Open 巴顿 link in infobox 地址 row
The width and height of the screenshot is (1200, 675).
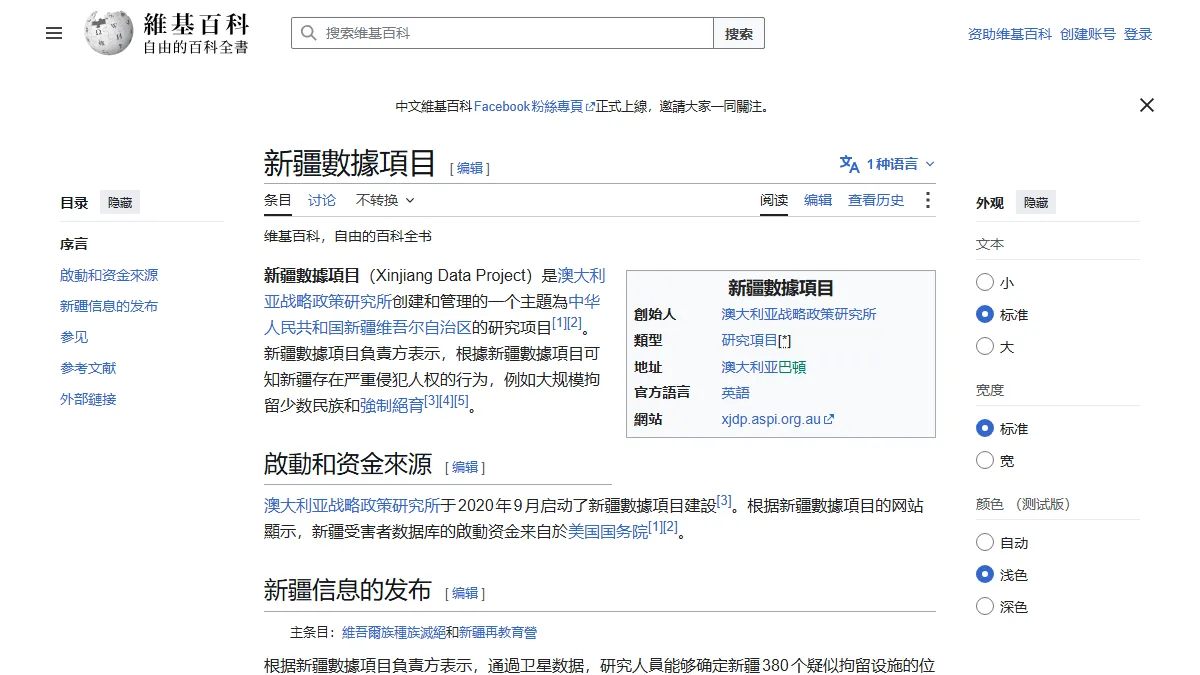pyautogui.click(x=792, y=367)
